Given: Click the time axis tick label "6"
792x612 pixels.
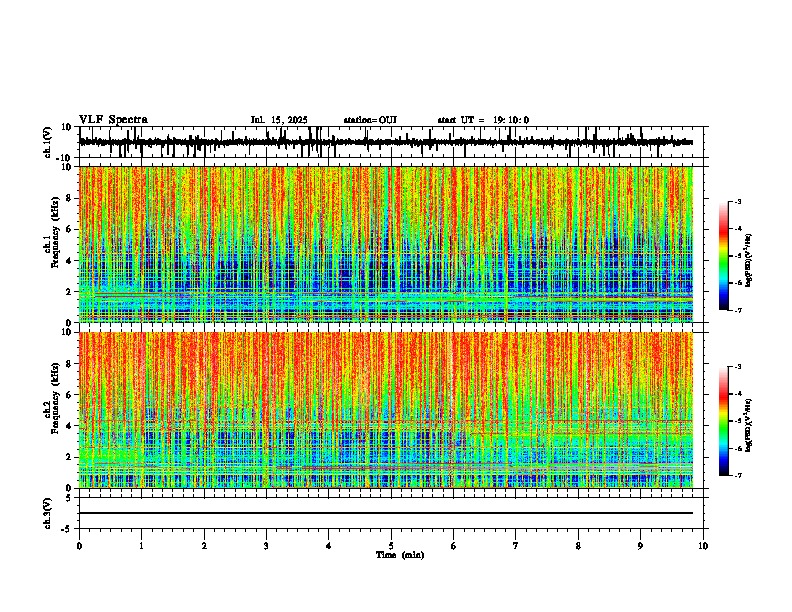Looking at the screenshot, I should coord(454,546).
